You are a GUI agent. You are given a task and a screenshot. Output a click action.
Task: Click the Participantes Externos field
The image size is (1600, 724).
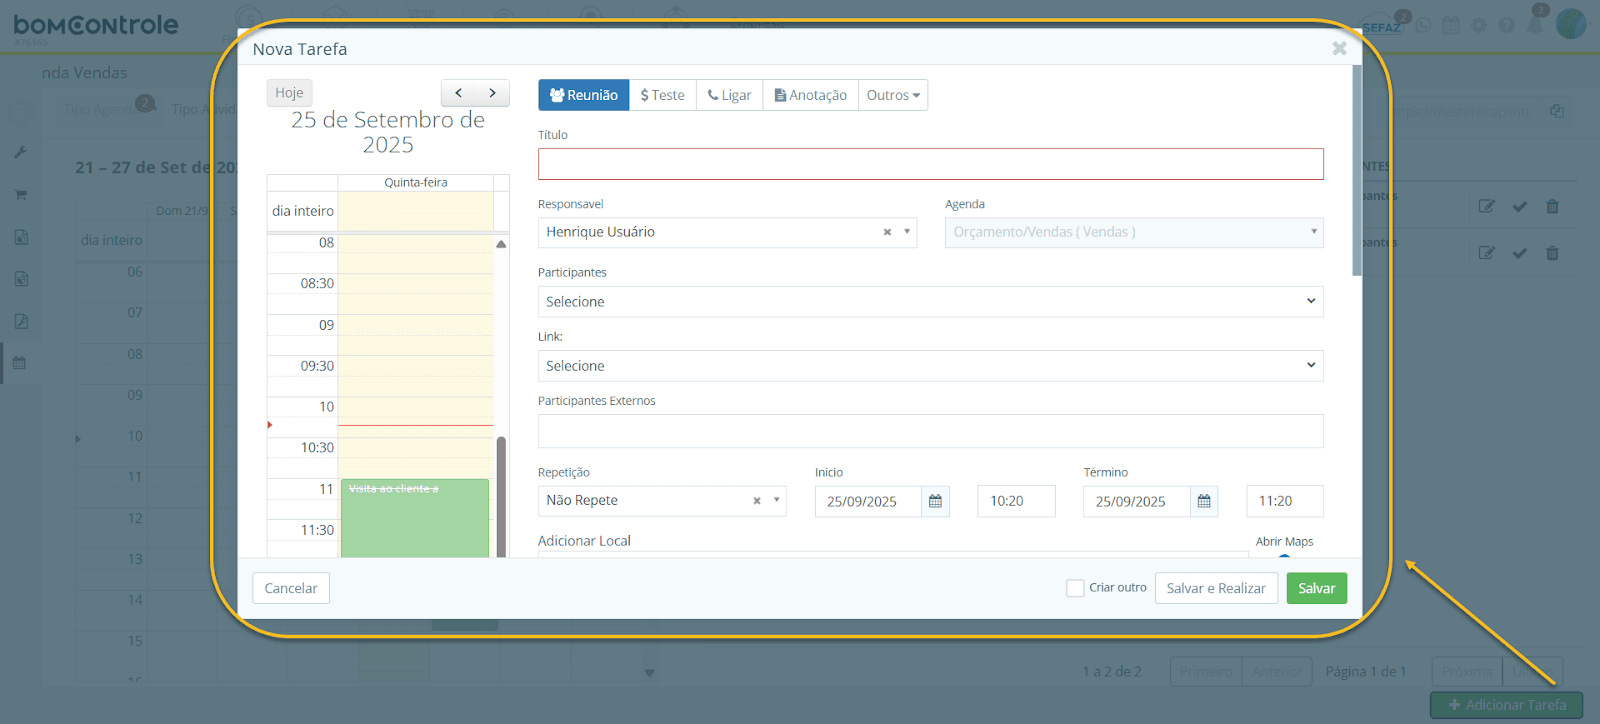tap(930, 431)
